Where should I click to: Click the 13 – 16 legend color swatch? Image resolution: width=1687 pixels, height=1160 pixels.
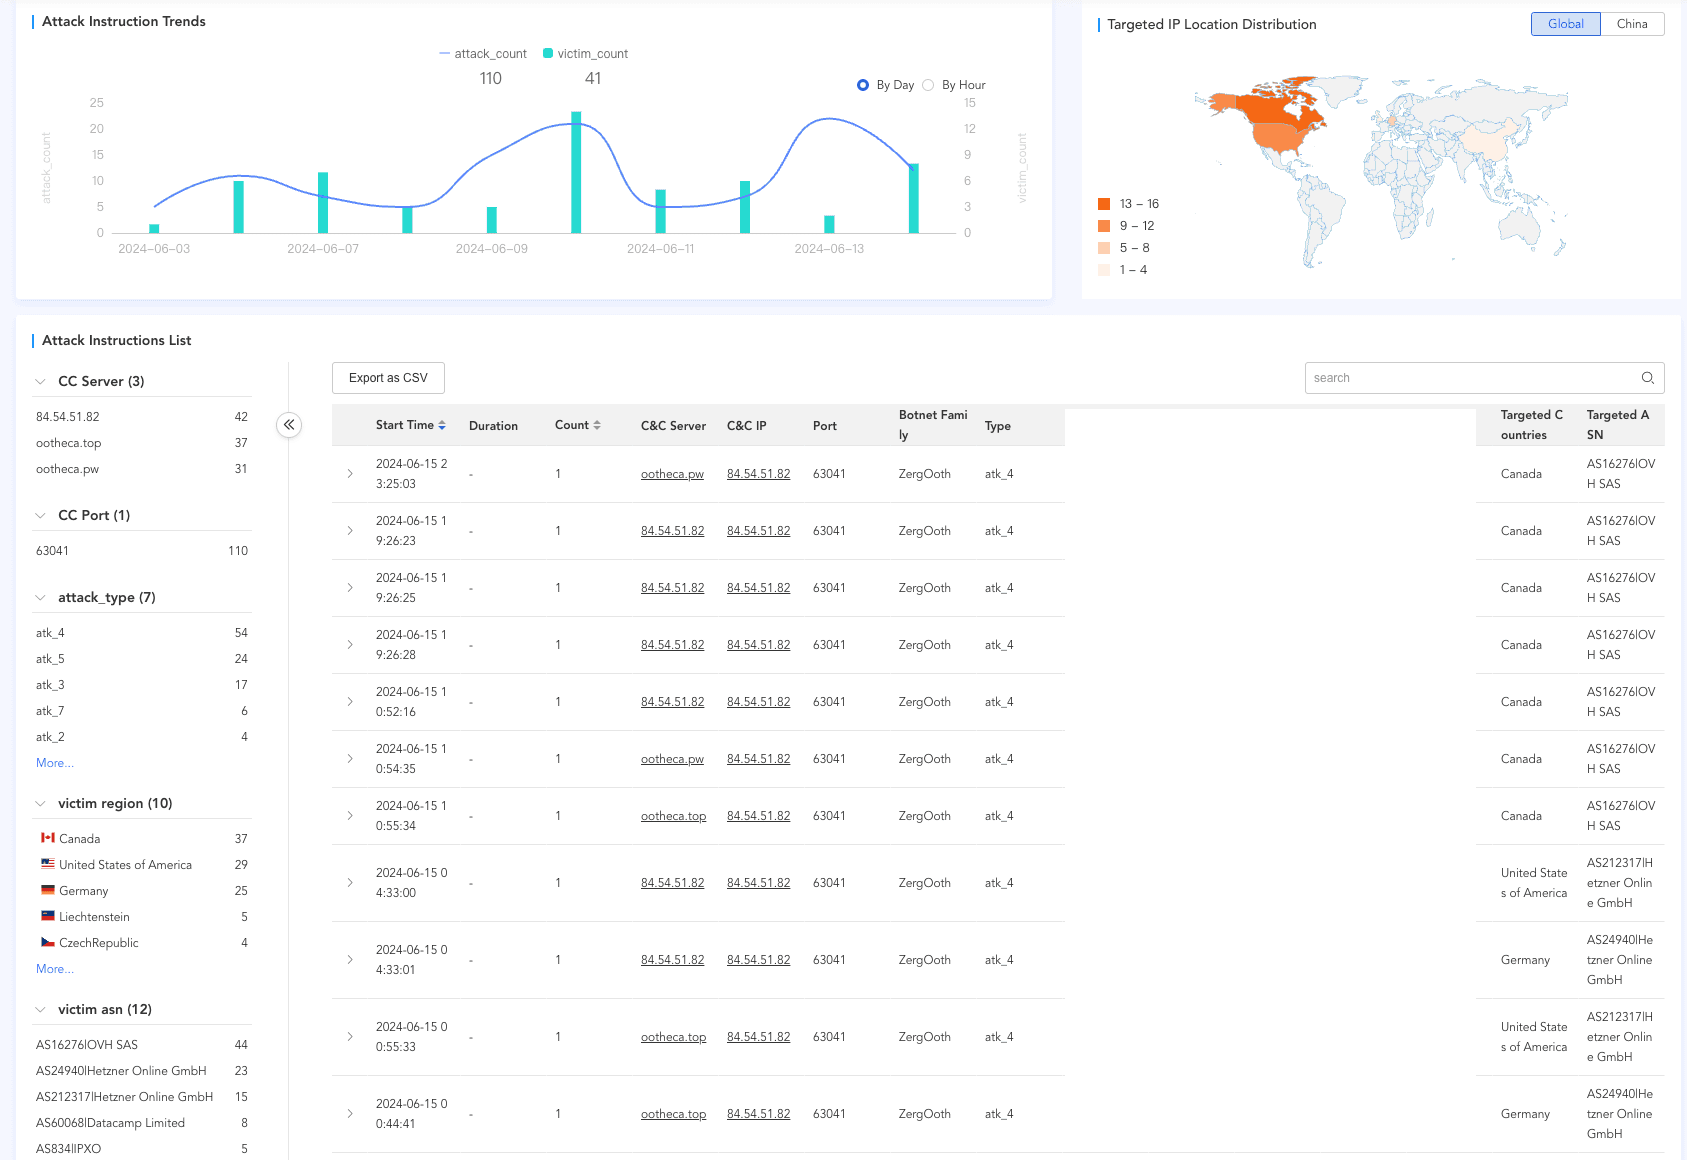point(1104,204)
